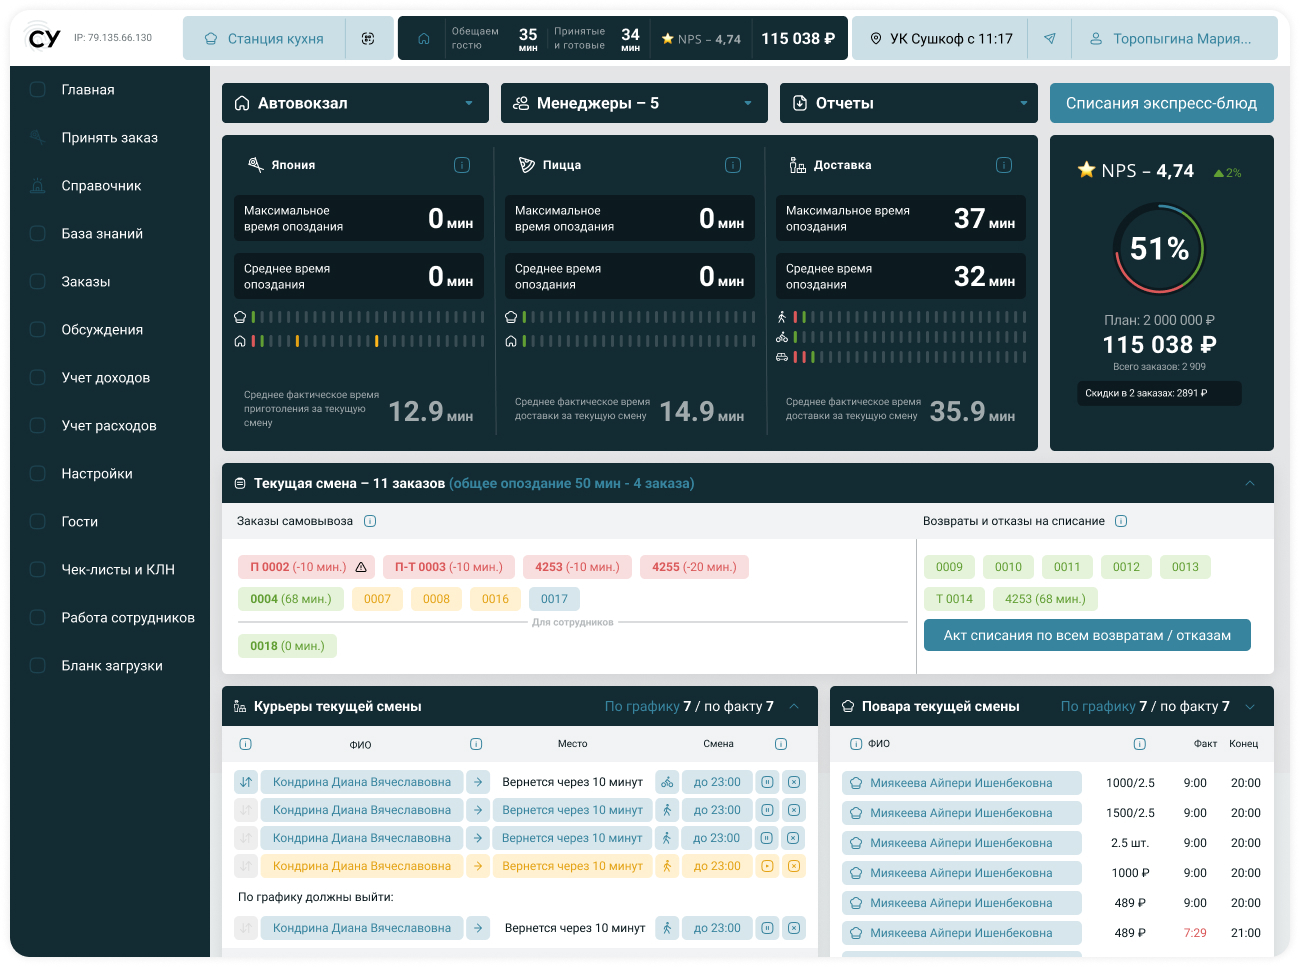Click the СУ logo in the header

(x=42, y=37)
